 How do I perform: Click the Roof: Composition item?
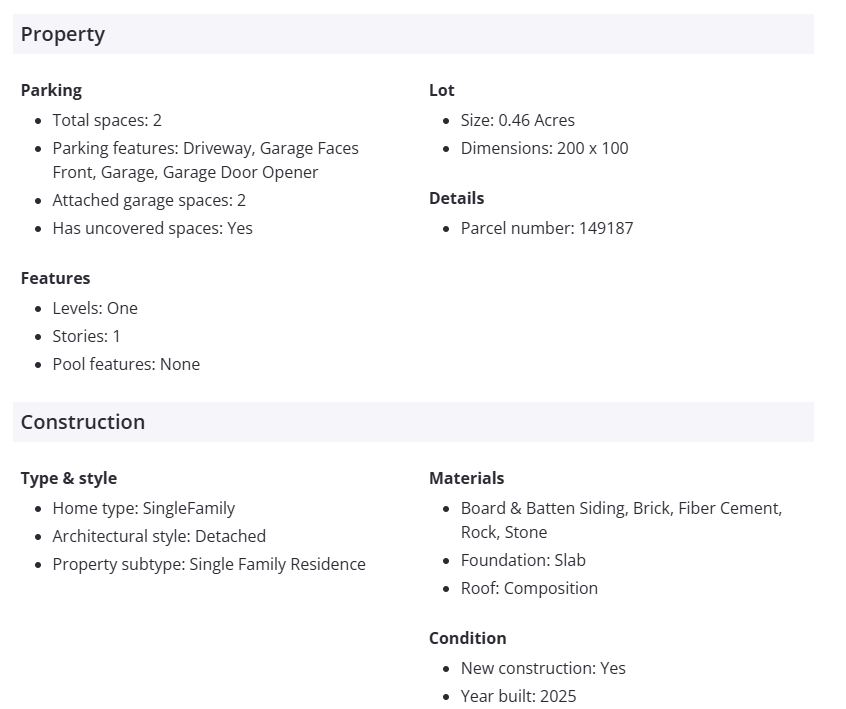[529, 588]
